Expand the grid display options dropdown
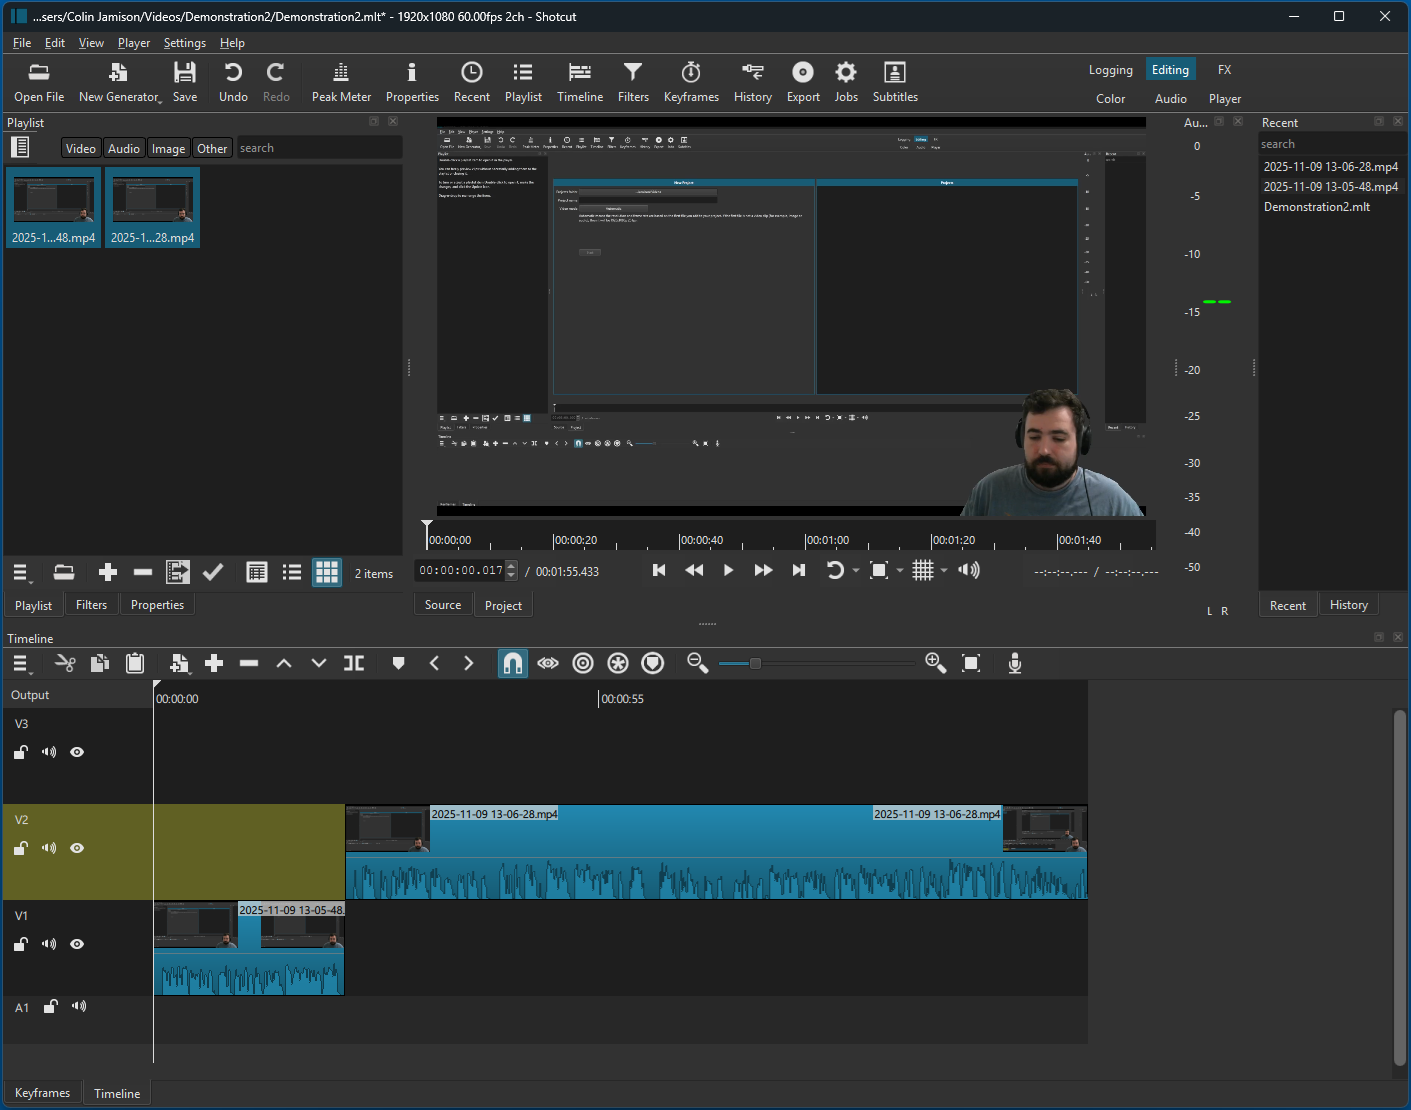Viewport: 1411px width, 1110px height. [943, 570]
